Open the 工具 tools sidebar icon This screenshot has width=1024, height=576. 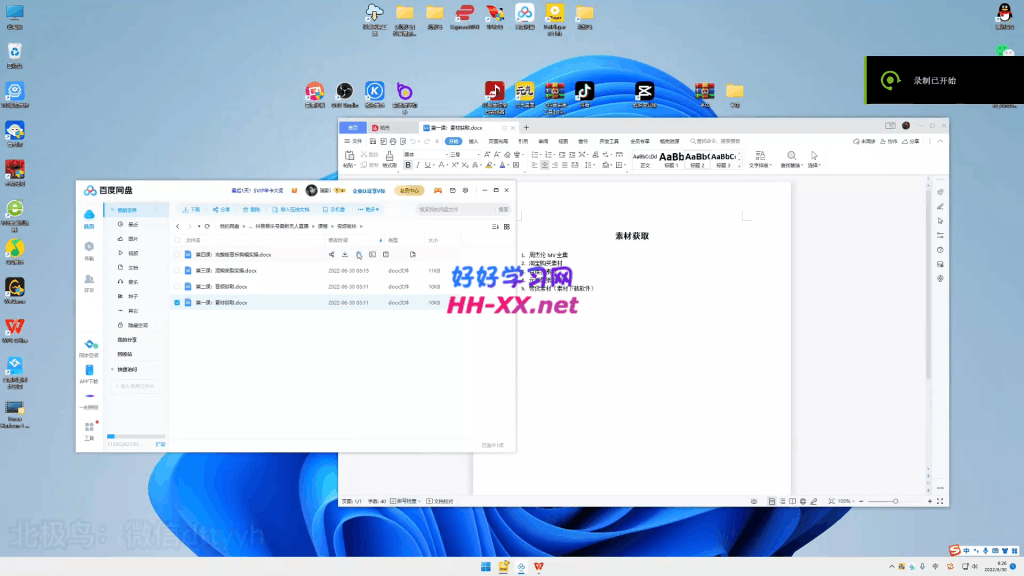coord(89,431)
